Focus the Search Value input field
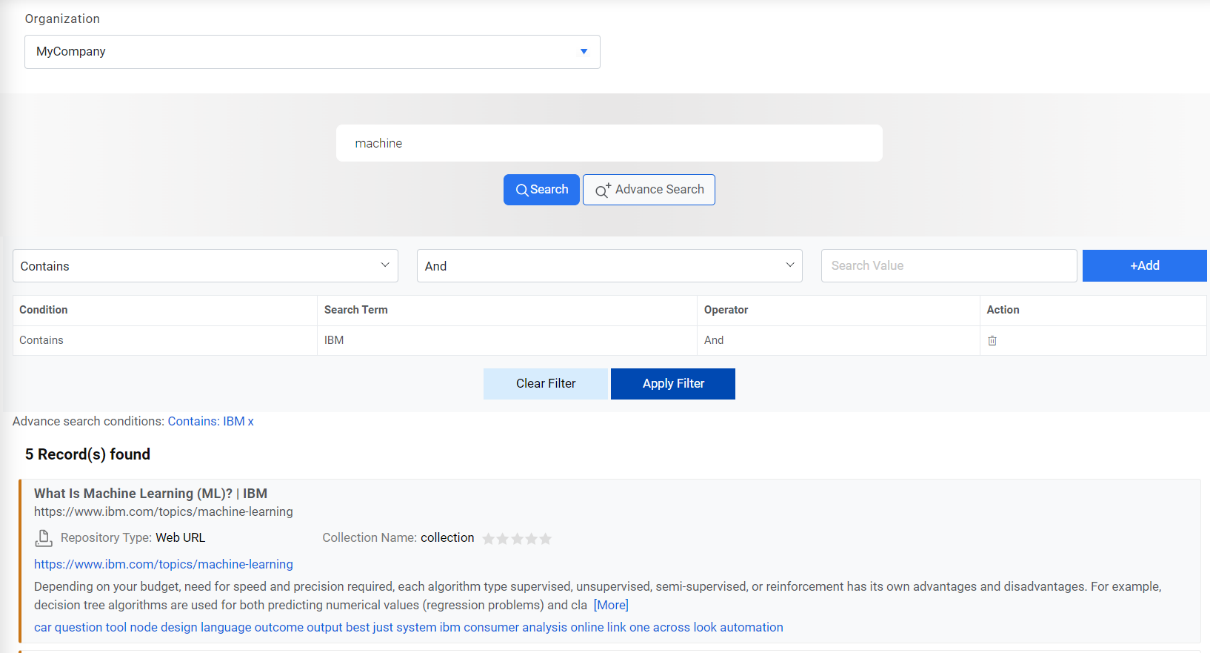Viewport: 1210px width, 653px height. click(948, 266)
